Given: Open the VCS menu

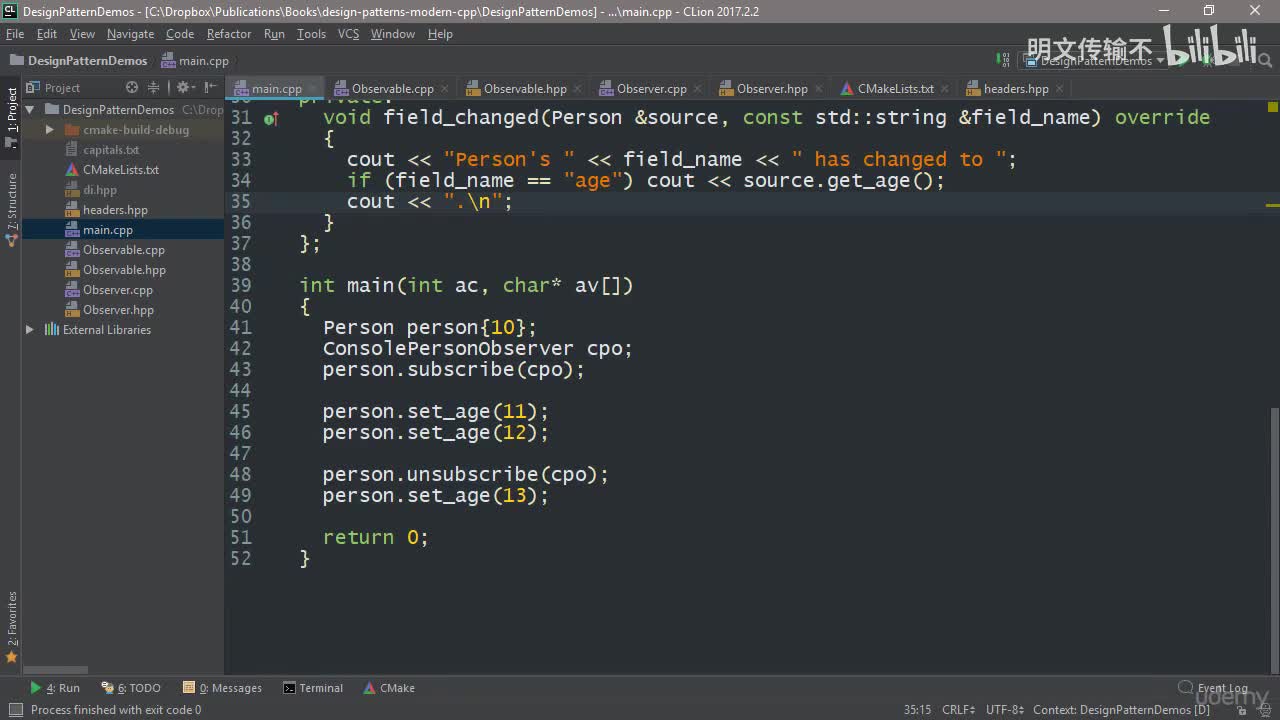Looking at the screenshot, I should coord(348,34).
